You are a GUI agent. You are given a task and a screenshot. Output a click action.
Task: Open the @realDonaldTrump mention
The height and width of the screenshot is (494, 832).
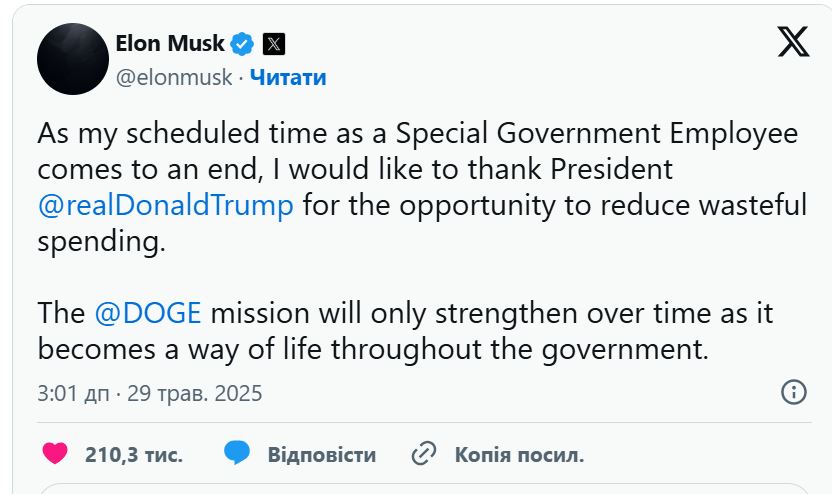coord(166,205)
